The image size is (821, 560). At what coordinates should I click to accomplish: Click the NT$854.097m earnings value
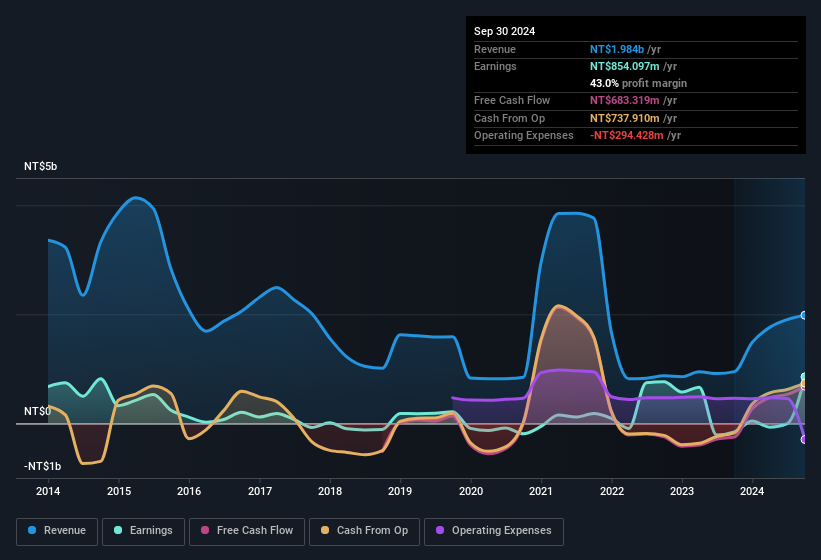(625, 66)
